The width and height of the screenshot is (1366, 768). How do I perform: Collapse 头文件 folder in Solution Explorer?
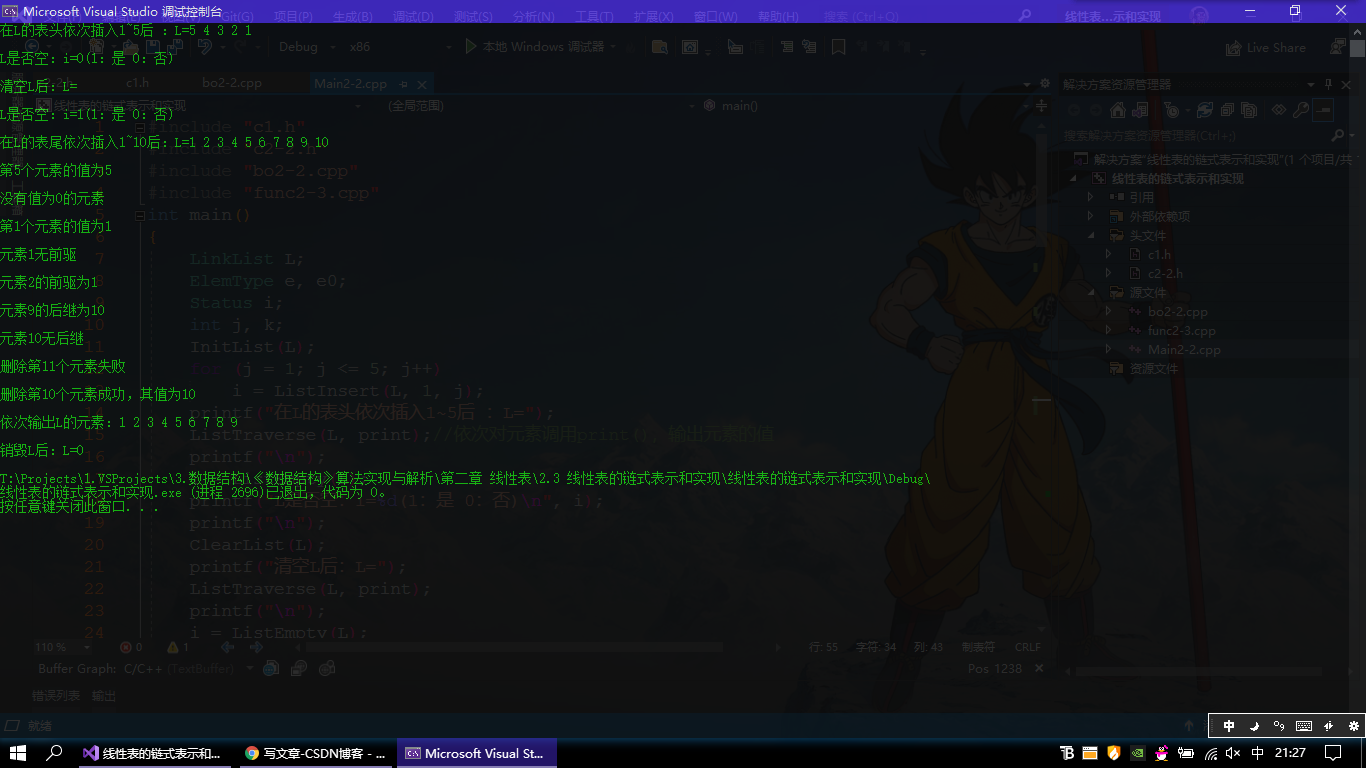[x=1091, y=236]
